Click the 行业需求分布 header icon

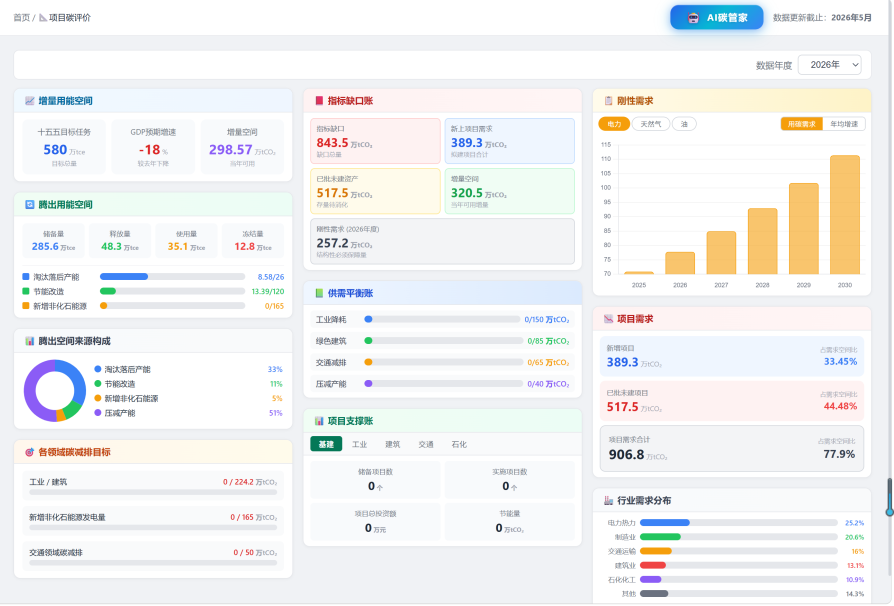coord(608,501)
